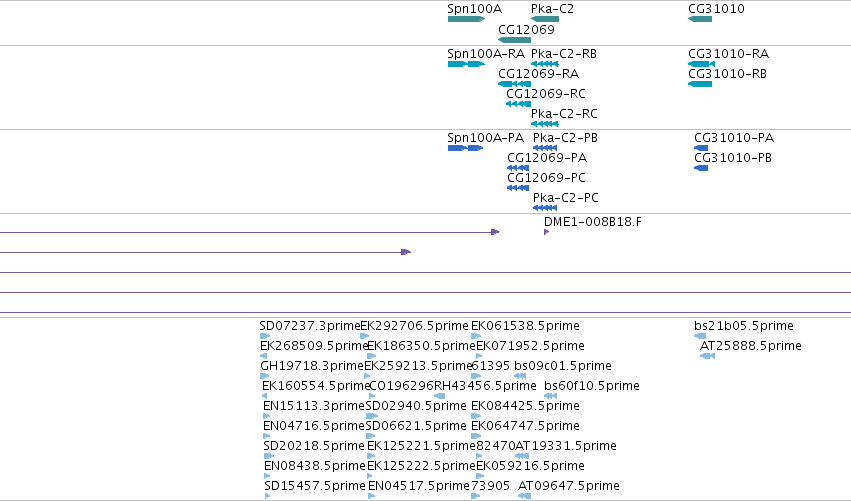This screenshot has height=501, width=851.
Task: Select the Spn100A-PA protein label
Action: click(486, 138)
